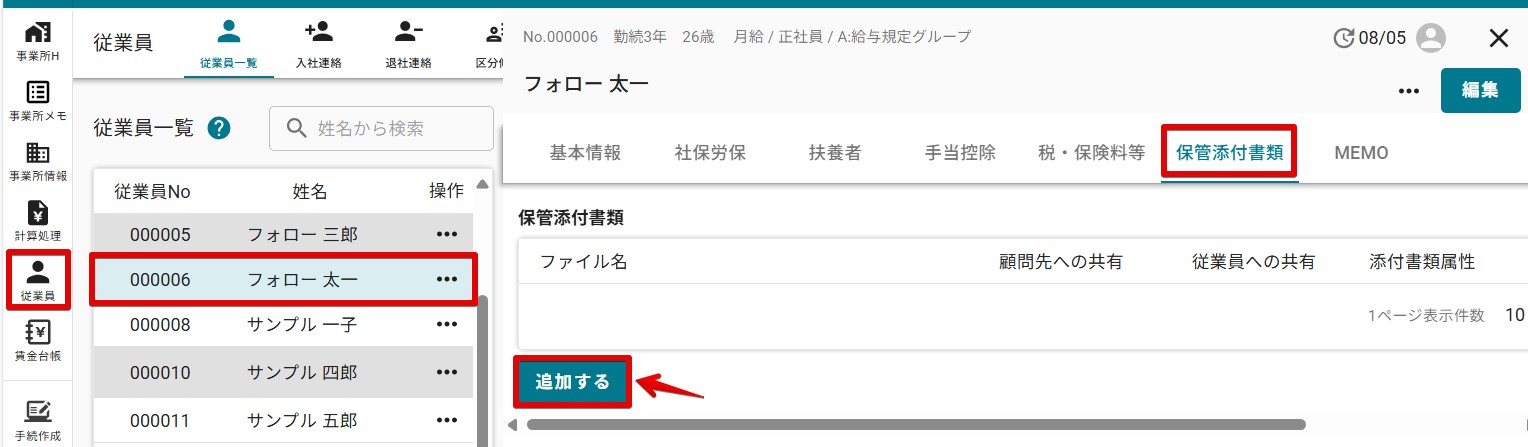The width and height of the screenshot is (1528, 447).
Task: Switch to 社保労保 tab
Action: click(710, 153)
